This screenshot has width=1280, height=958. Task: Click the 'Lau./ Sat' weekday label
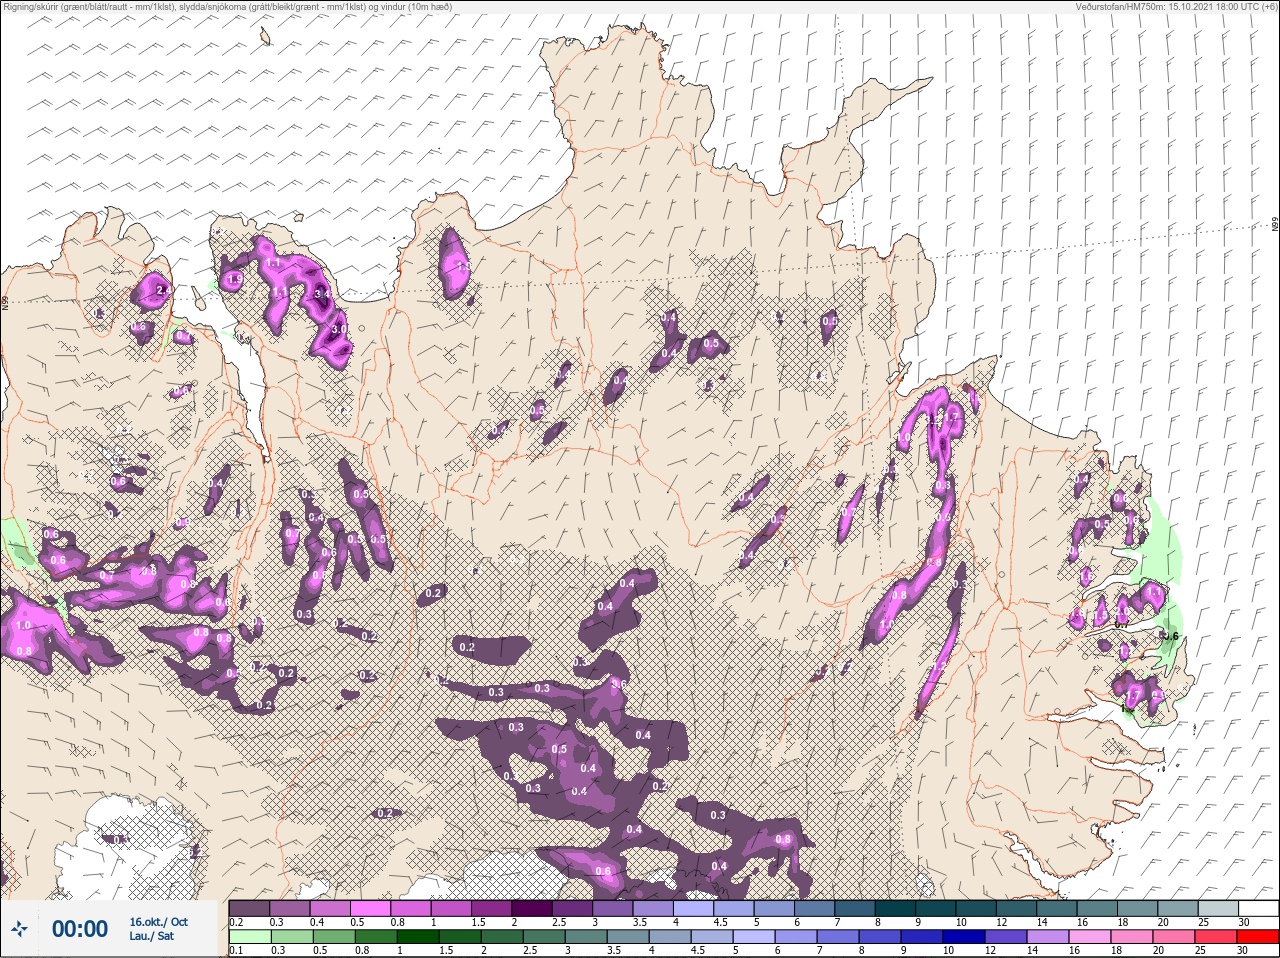click(x=151, y=937)
